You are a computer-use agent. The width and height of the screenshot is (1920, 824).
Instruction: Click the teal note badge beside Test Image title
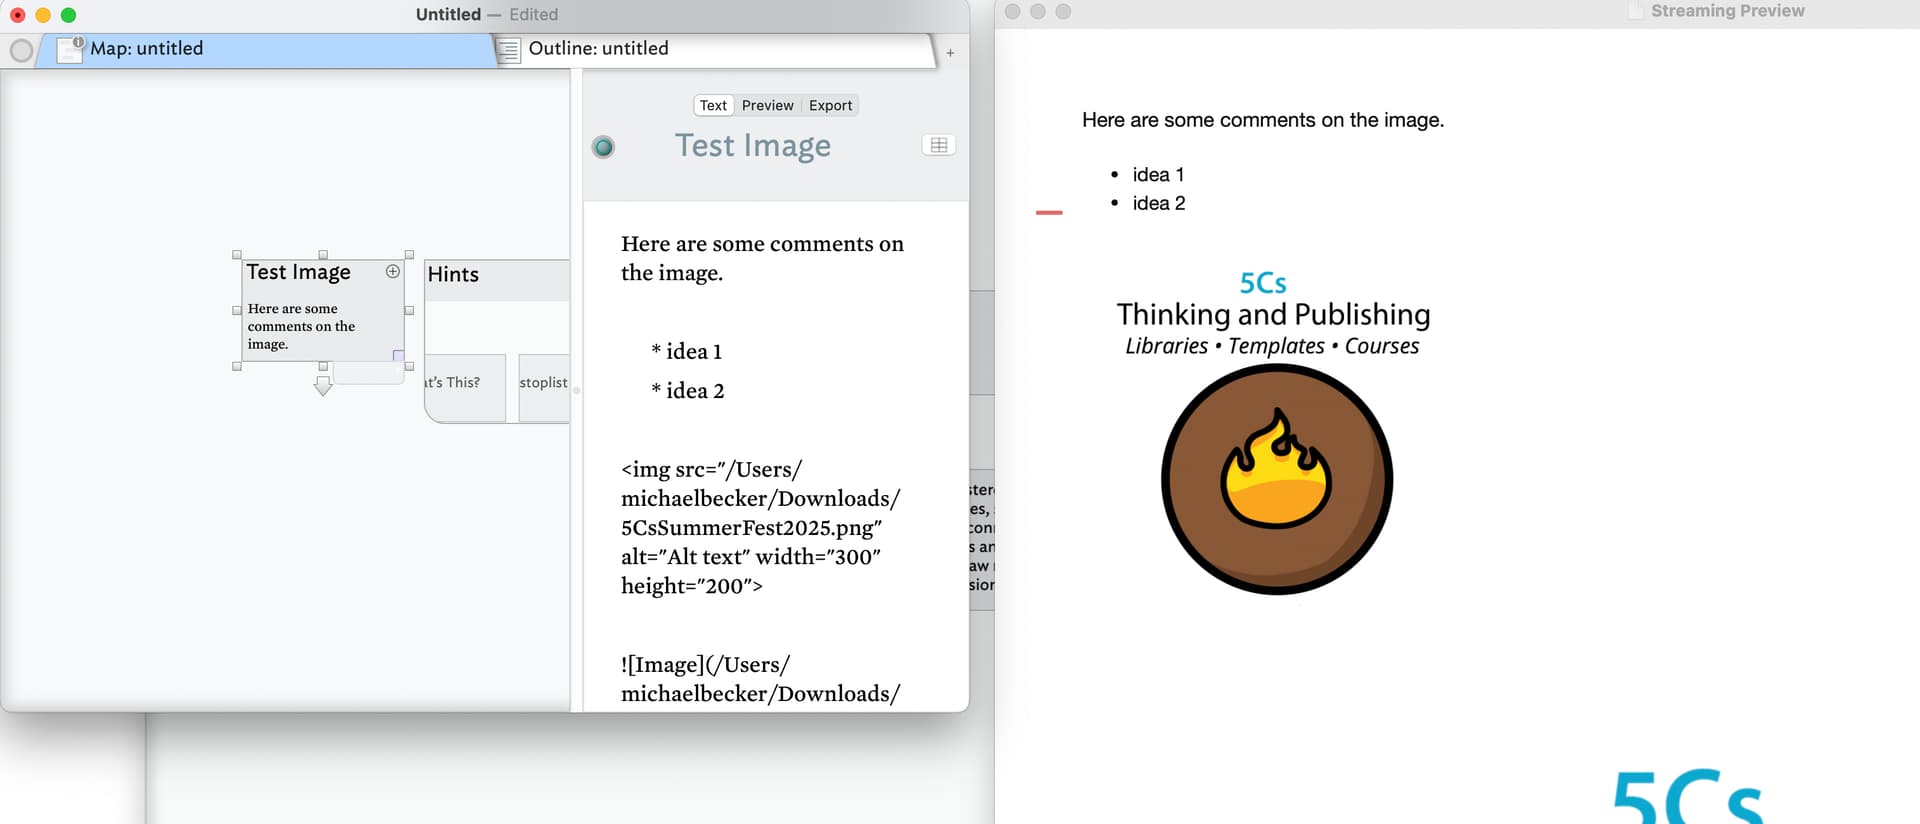point(603,147)
